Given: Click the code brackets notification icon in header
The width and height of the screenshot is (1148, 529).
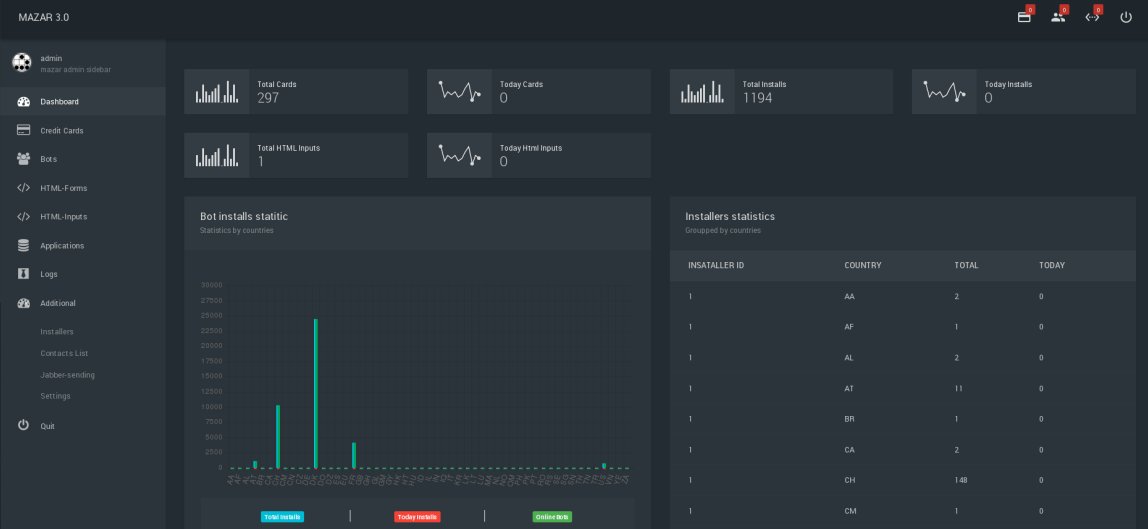Looking at the screenshot, I should tap(1092, 17).
